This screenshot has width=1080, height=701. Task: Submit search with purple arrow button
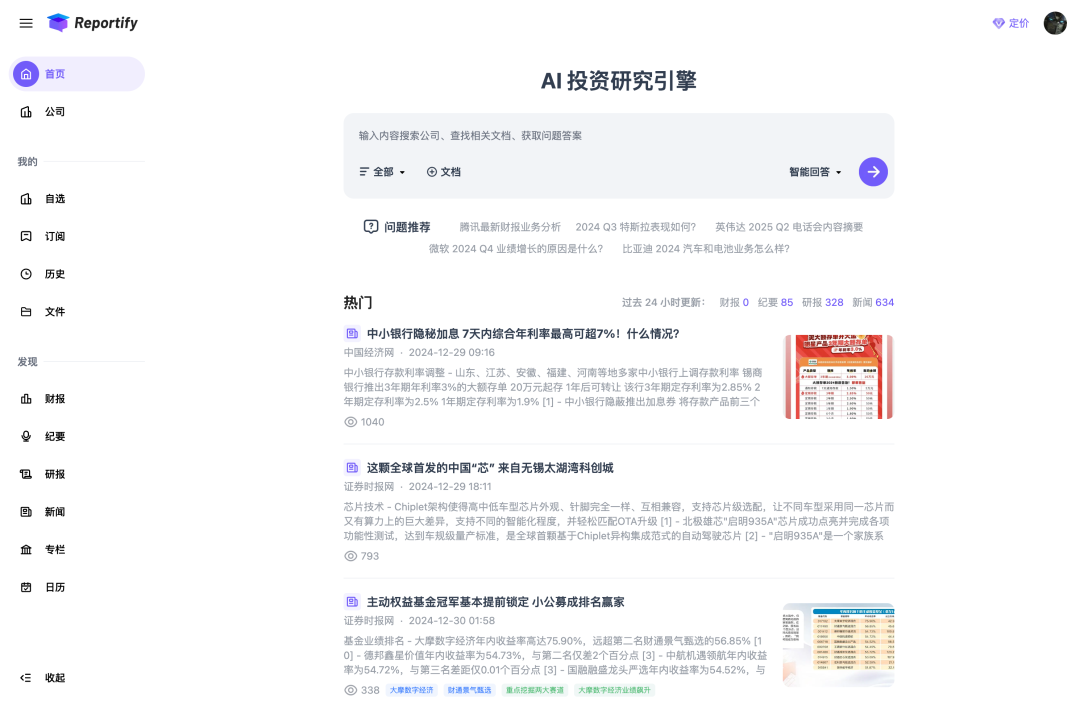point(873,172)
